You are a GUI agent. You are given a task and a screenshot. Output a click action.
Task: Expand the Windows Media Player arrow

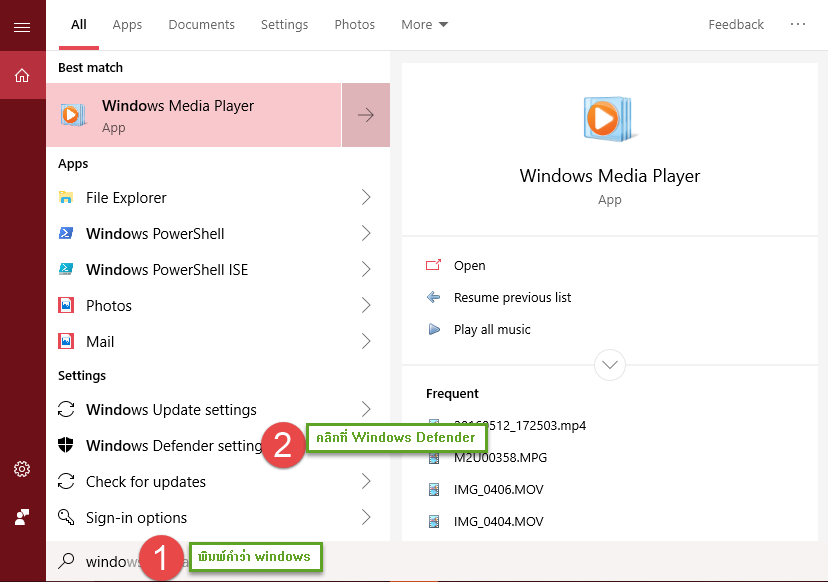point(366,115)
